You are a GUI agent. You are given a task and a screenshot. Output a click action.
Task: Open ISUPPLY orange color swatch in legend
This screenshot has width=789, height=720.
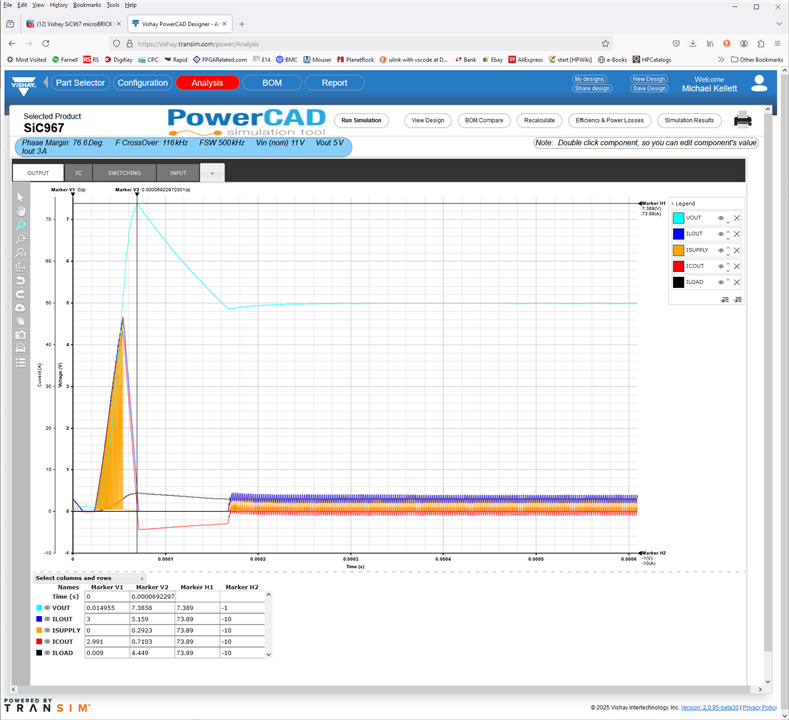[x=678, y=250]
